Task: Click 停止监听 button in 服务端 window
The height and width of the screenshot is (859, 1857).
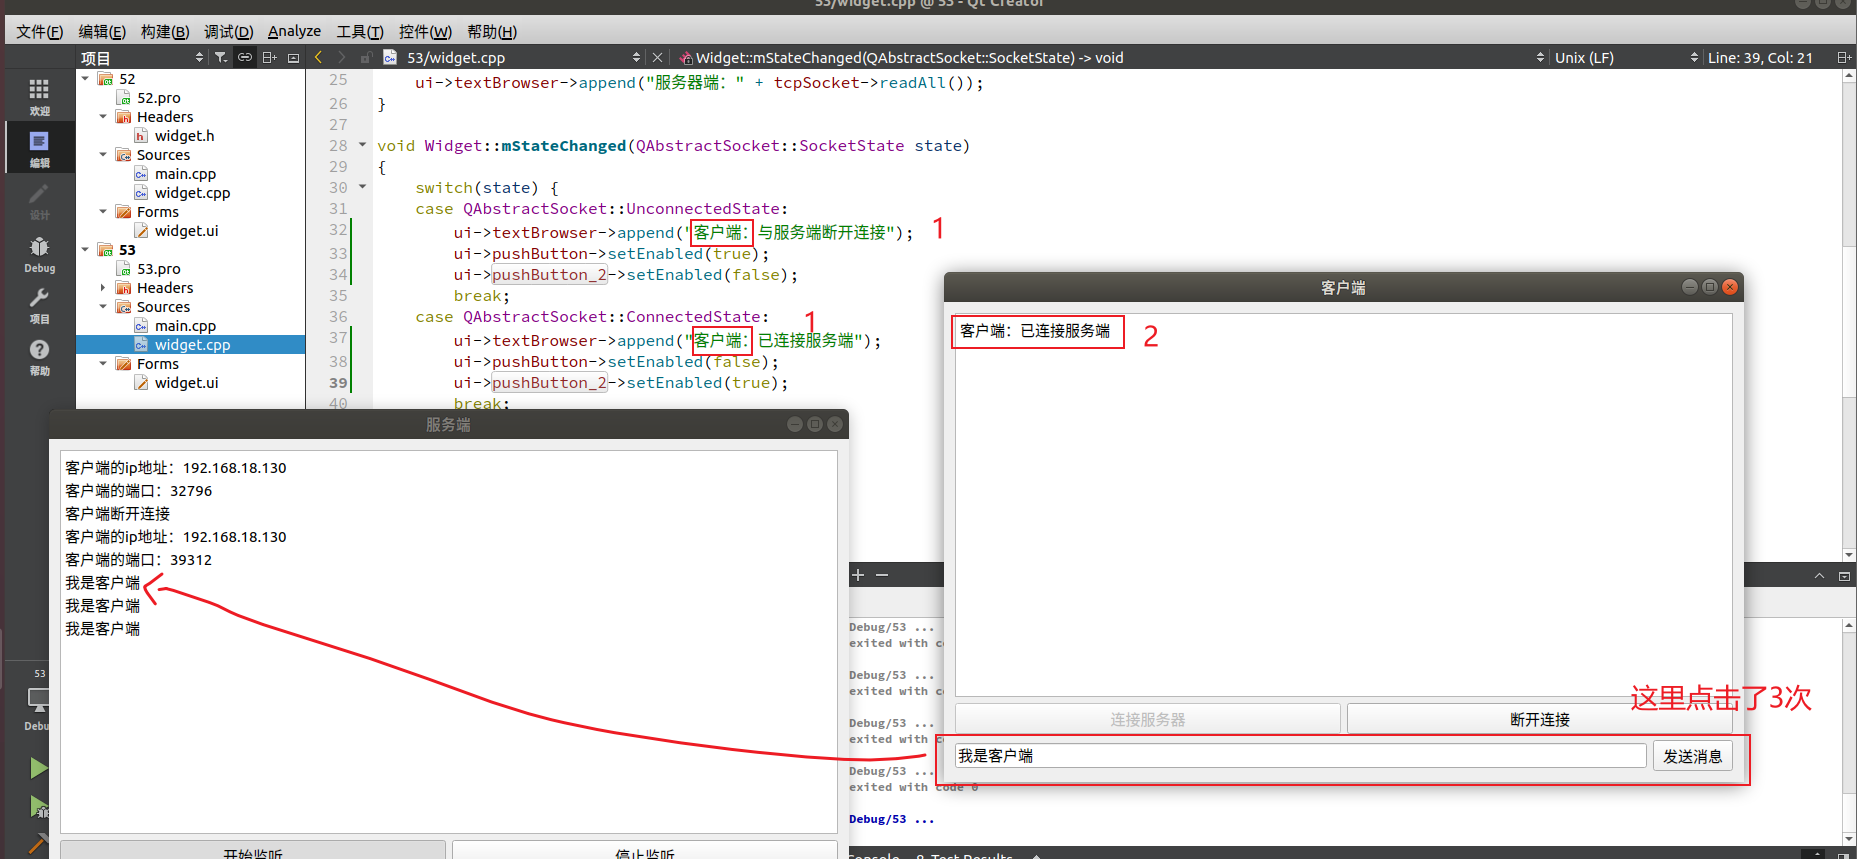Action: [x=644, y=851]
